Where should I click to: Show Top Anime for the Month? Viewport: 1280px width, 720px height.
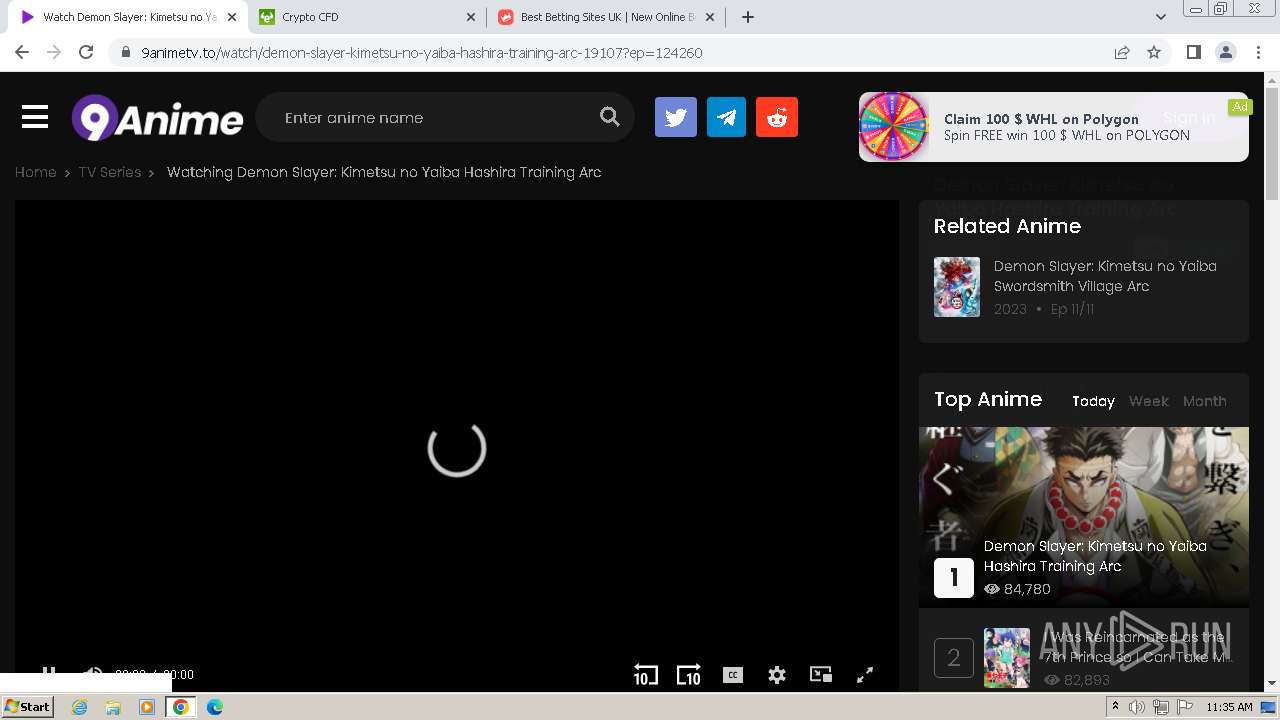point(1205,401)
